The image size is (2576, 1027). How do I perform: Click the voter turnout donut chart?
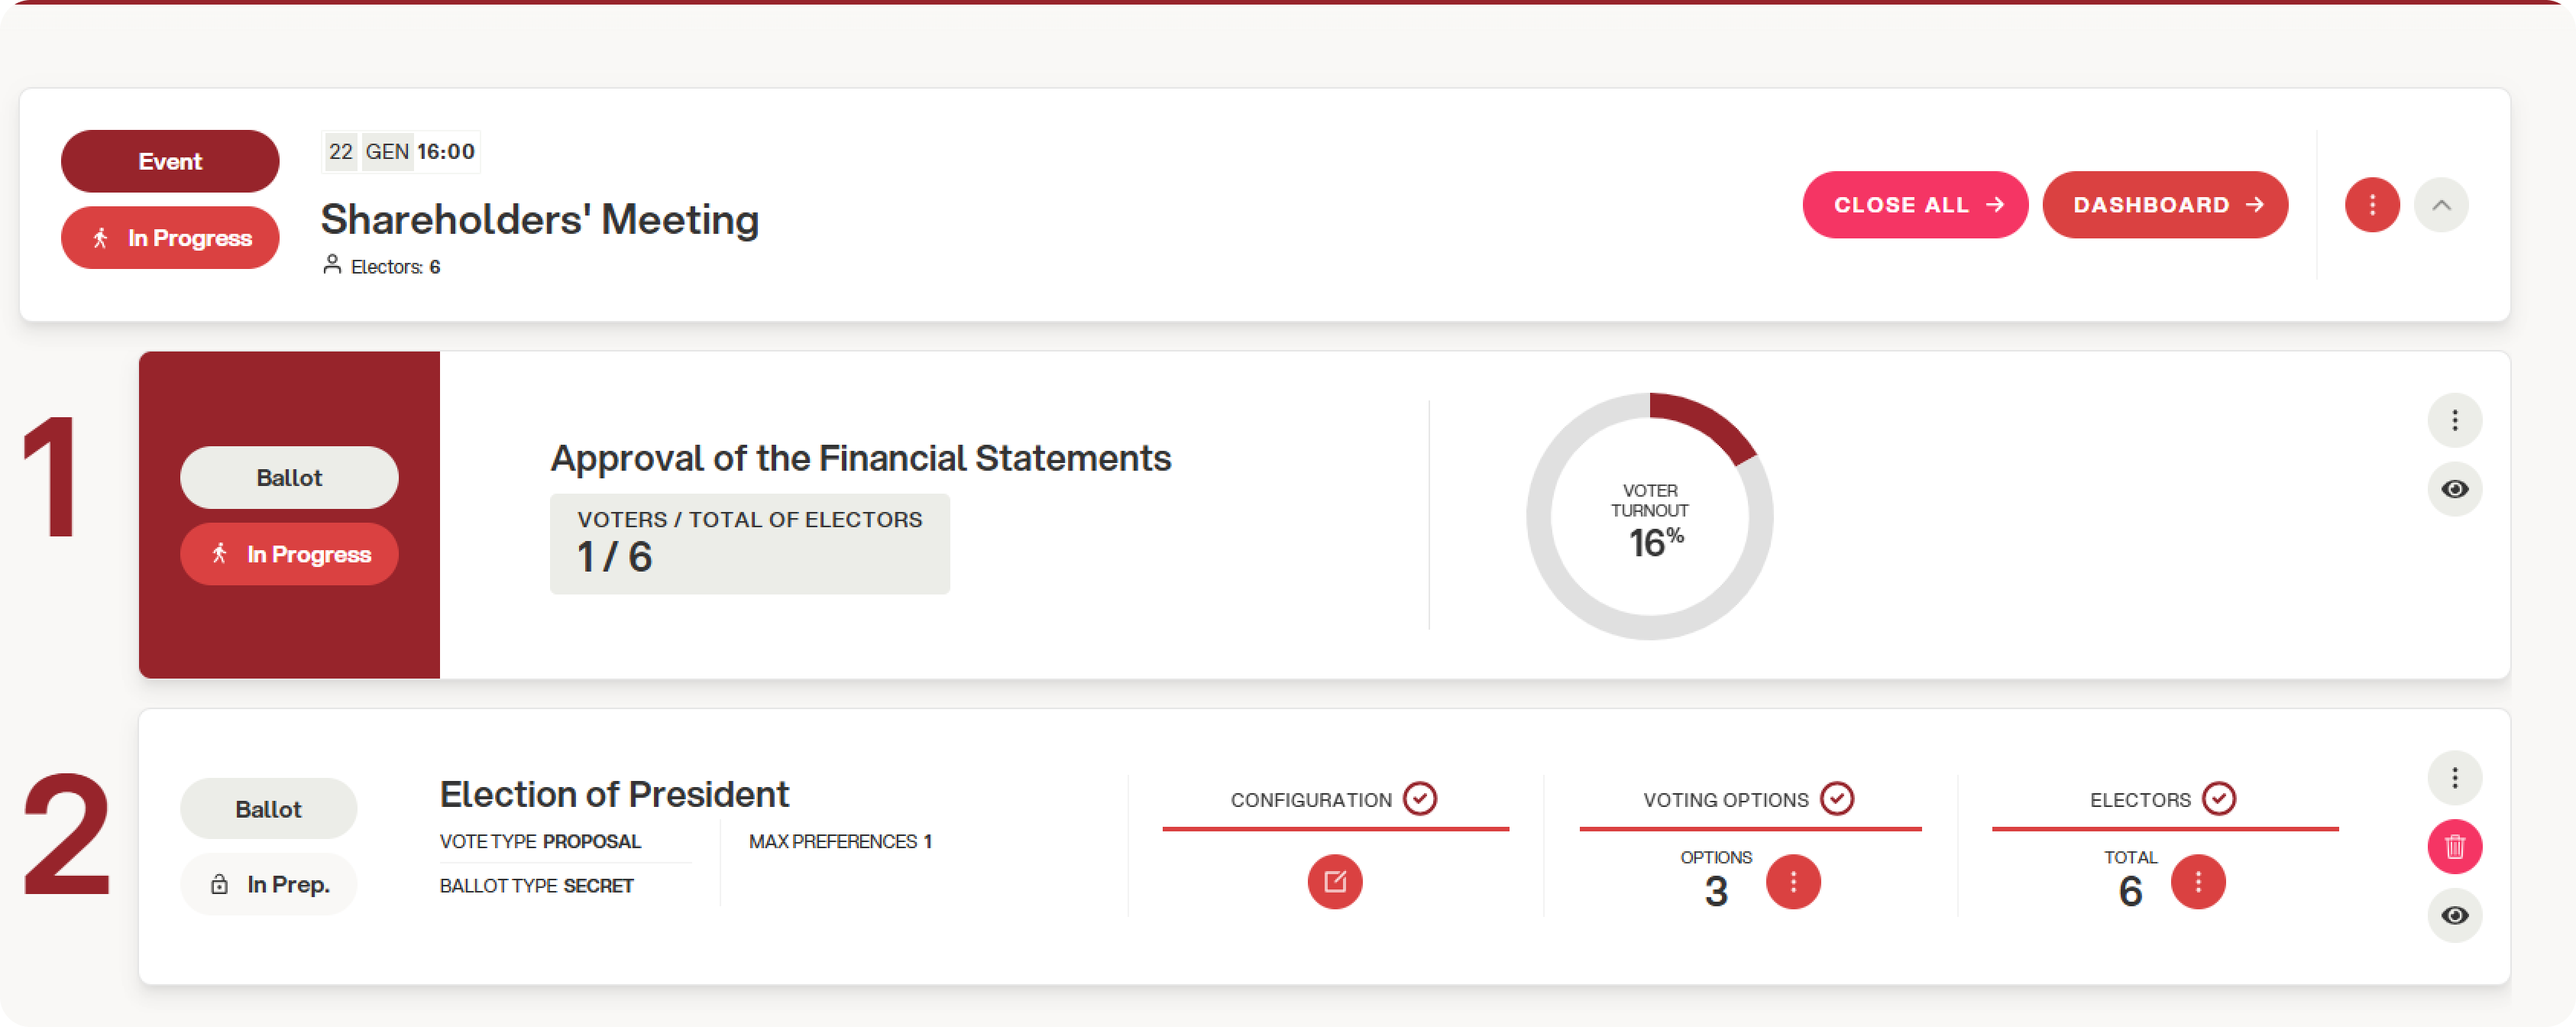click(x=1649, y=516)
